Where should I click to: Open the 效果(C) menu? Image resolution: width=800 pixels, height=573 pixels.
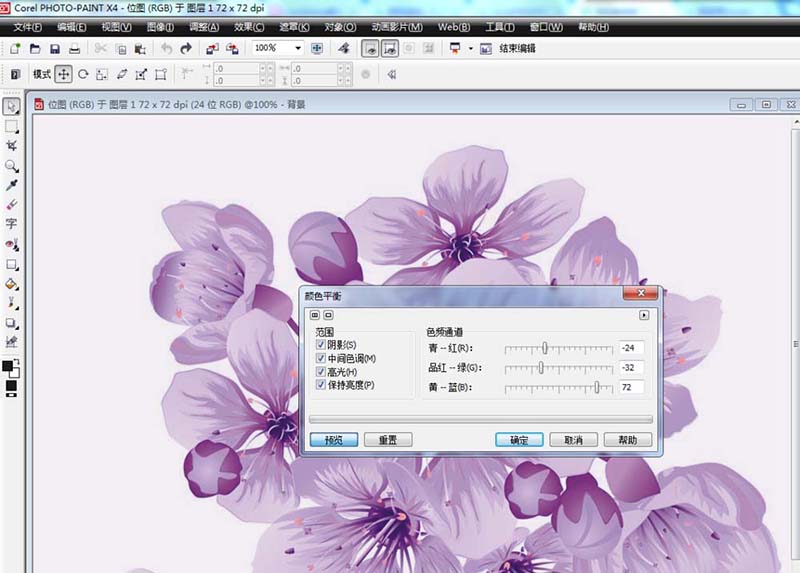(x=249, y=27)
